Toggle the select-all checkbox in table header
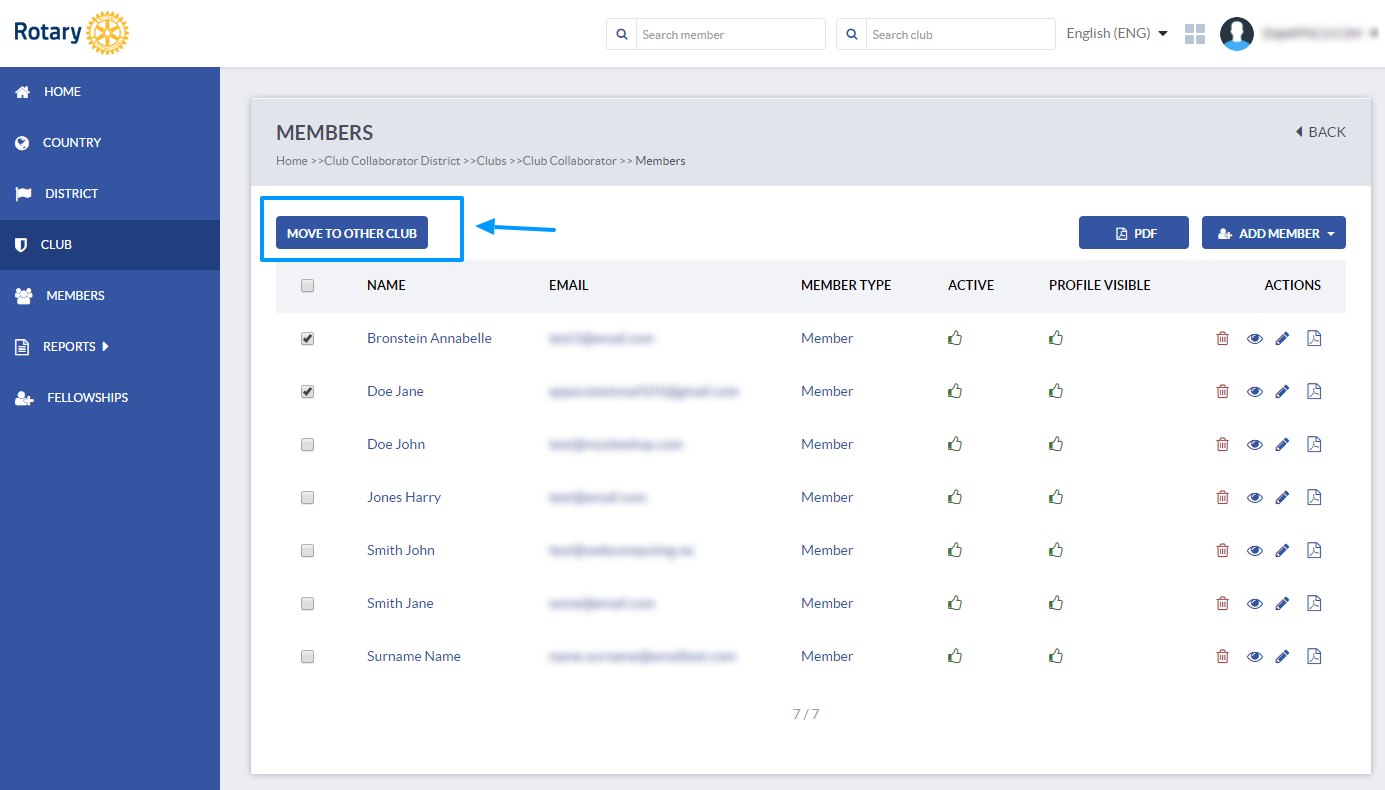1385x790 pixels. tap(307, 285)
